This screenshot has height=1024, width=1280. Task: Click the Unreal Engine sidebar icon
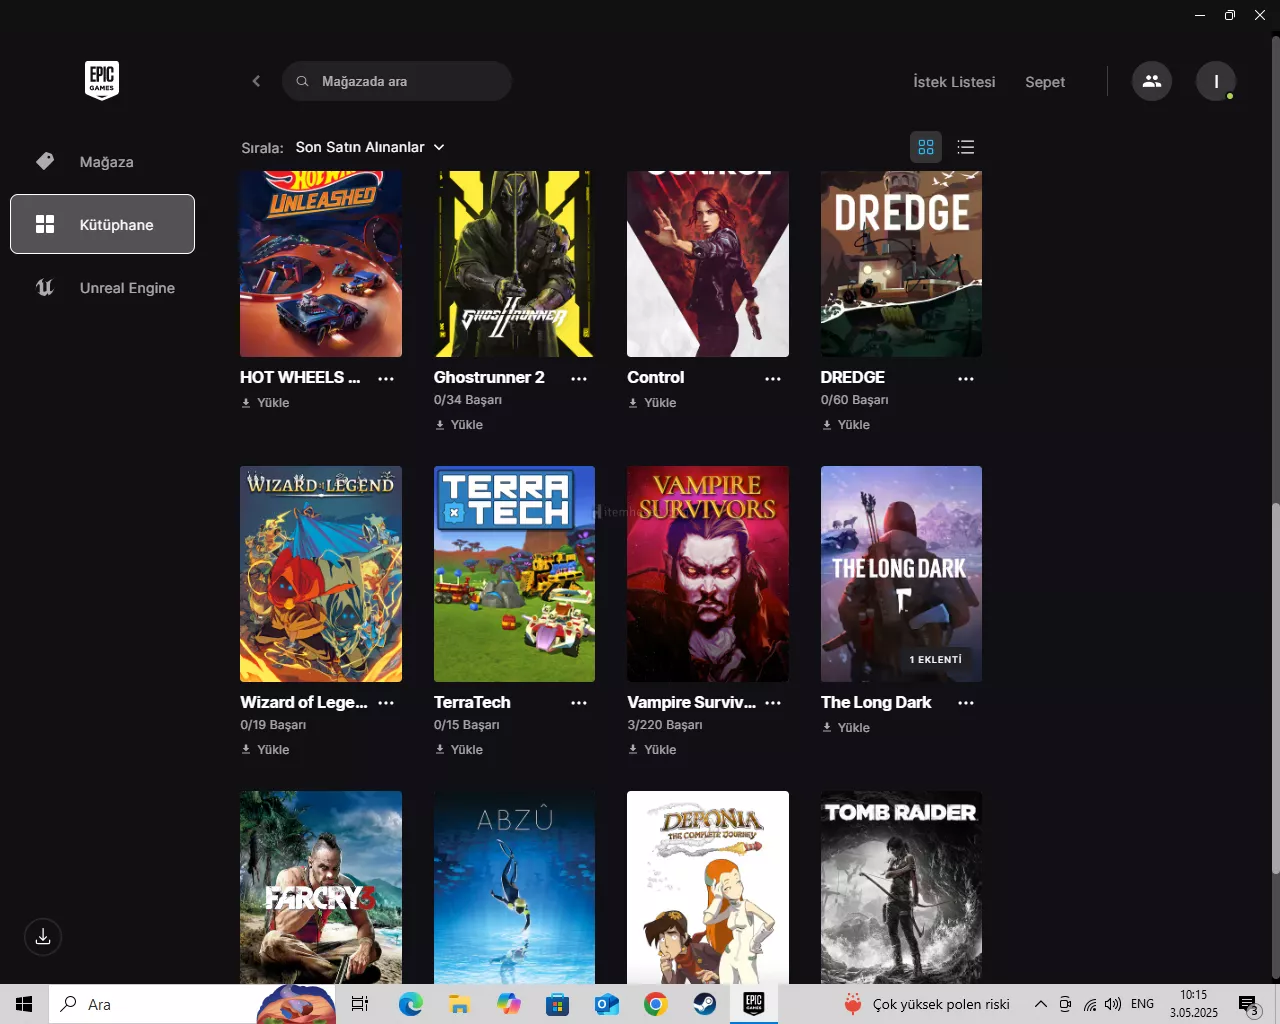[45, 288]
